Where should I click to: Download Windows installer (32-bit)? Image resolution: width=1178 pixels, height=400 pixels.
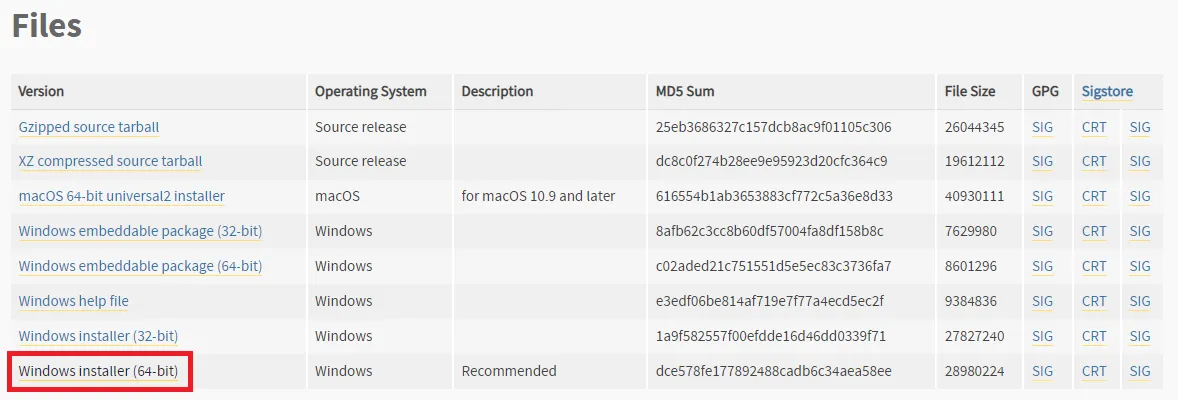coord(98,336)
